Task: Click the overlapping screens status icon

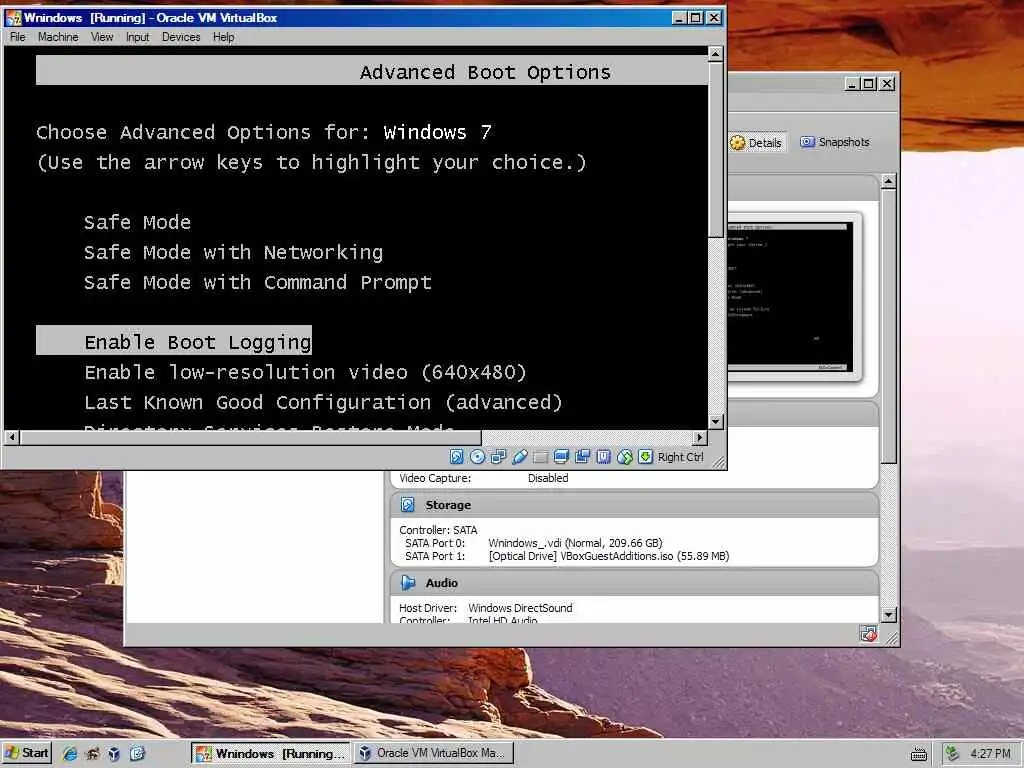Action: [x=582, y=457]
